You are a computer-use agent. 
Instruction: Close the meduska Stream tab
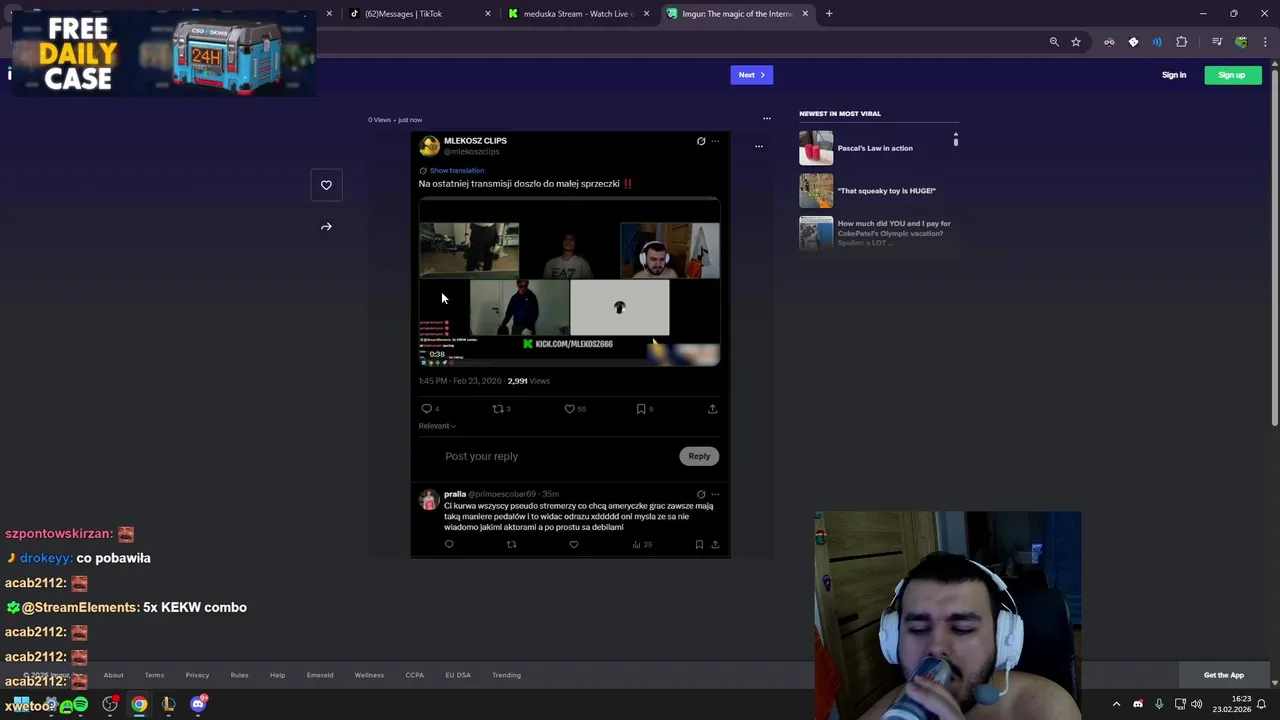[x=646, y=14]
